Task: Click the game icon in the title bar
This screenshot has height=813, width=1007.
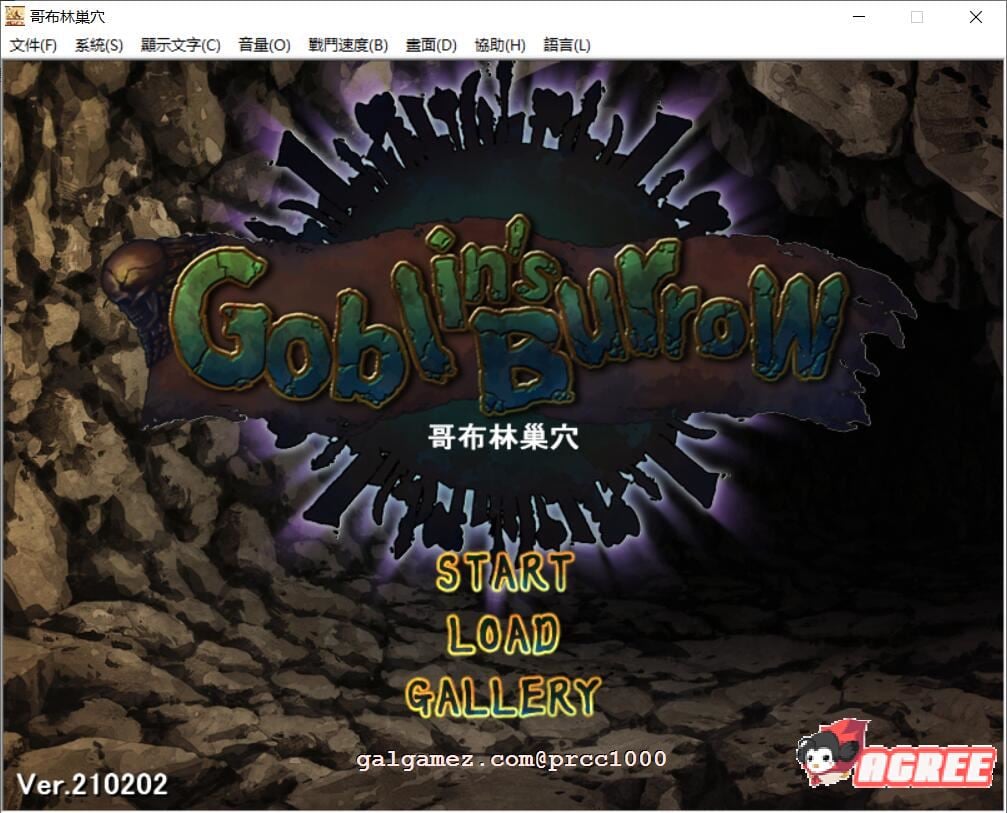Action: pyautogui.click(x=15, y=16)
